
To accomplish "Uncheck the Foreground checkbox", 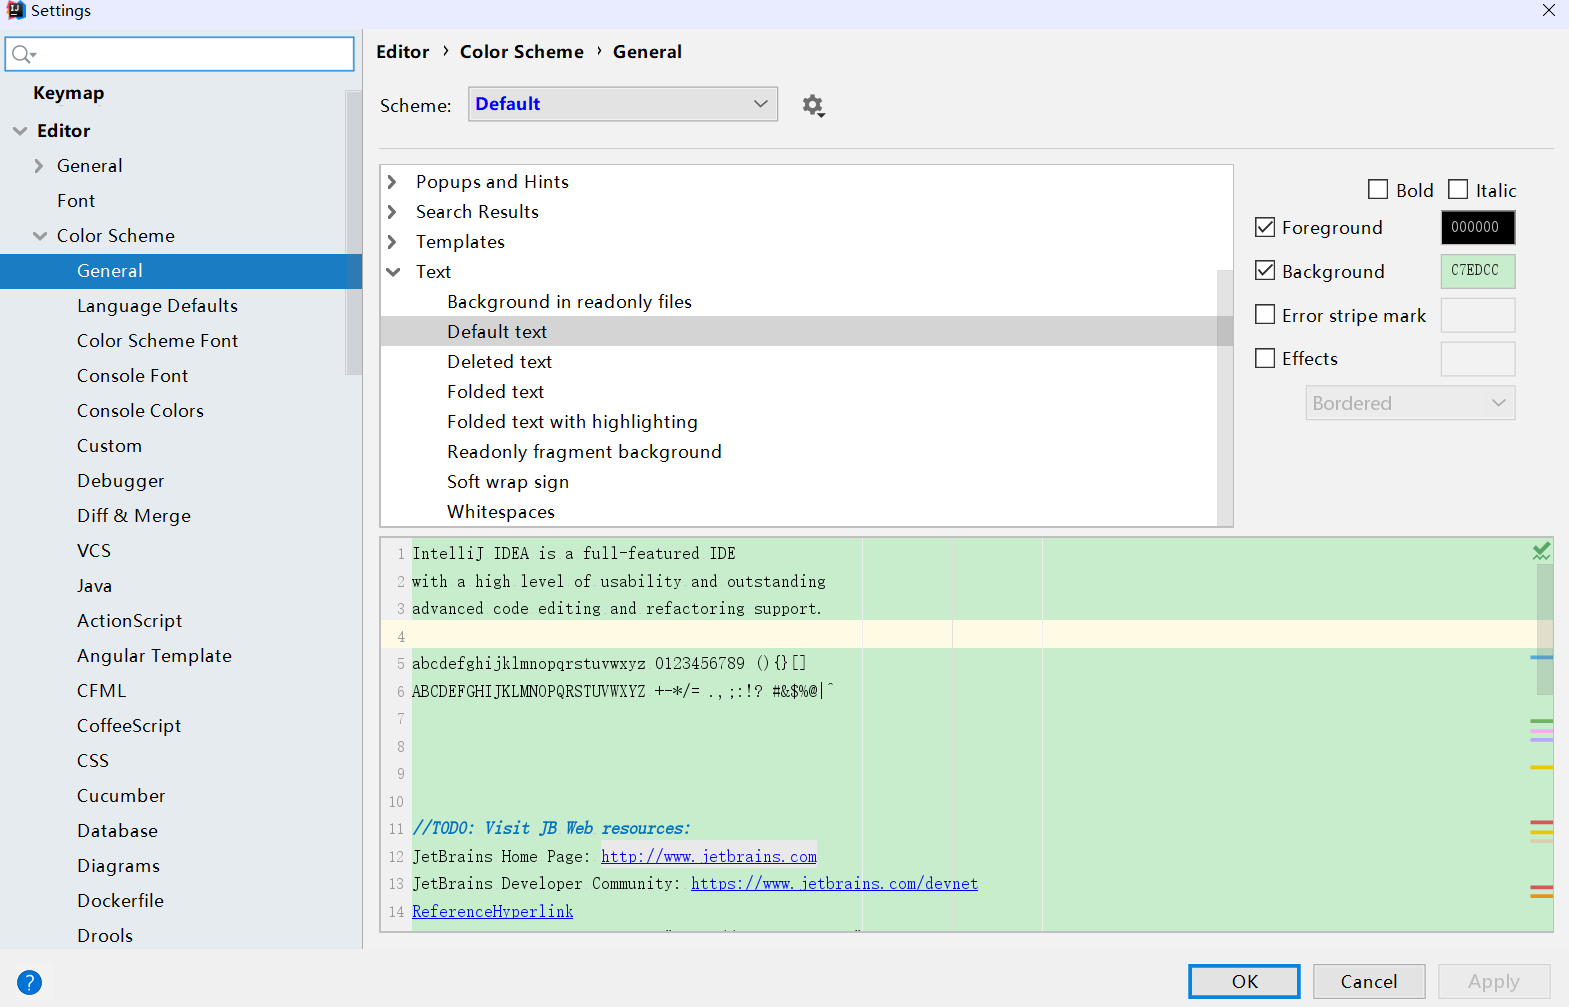I will (x=1265, y=227).
